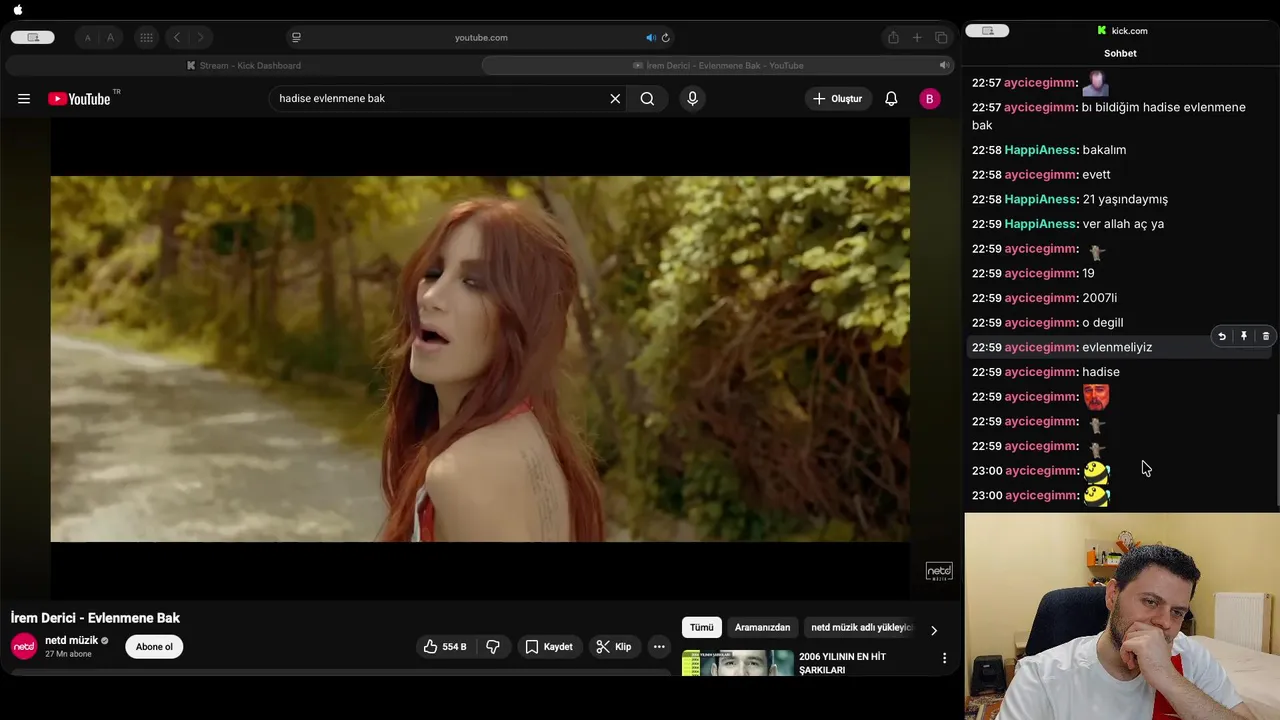This screenshot has height=720, width=1280.
Task: Click the Sohbet chat header
Action: pyautogui.click(x=1120, y=53)
